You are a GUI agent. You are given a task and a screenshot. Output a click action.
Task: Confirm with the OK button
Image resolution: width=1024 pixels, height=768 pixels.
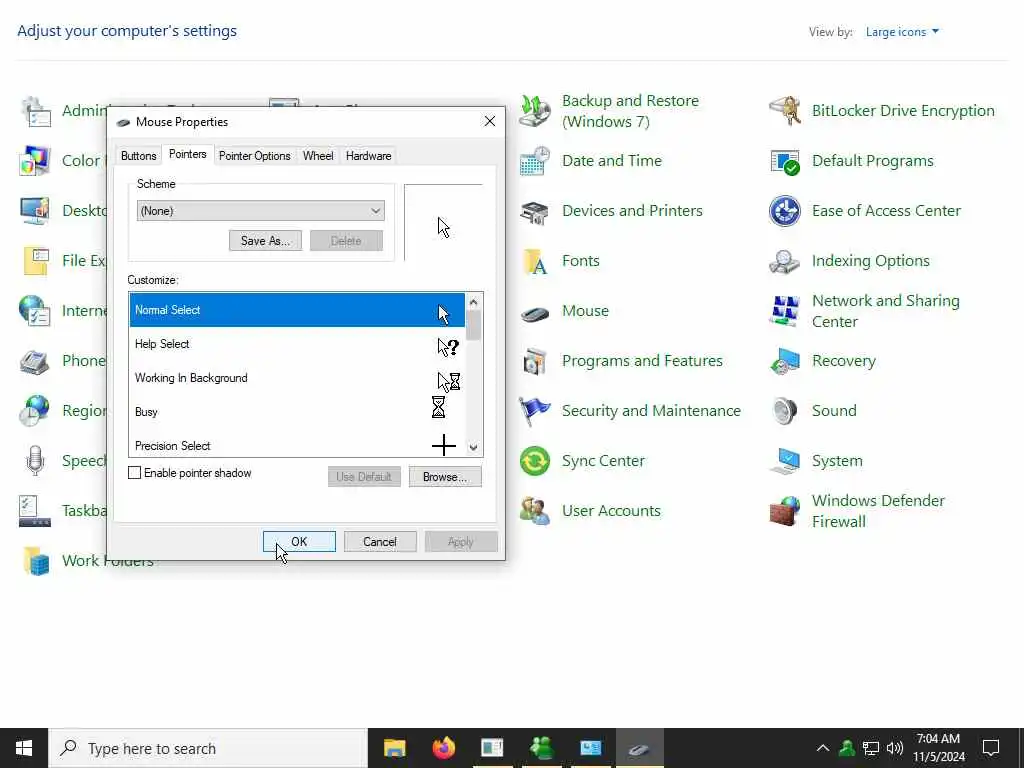coord(299,542)
